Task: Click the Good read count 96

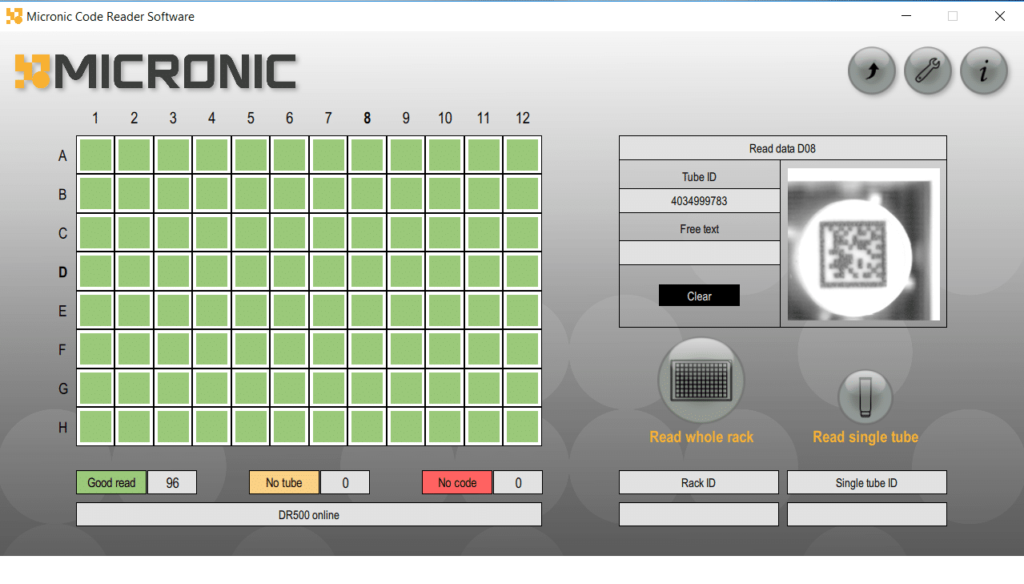Action: tap(172, 483)
